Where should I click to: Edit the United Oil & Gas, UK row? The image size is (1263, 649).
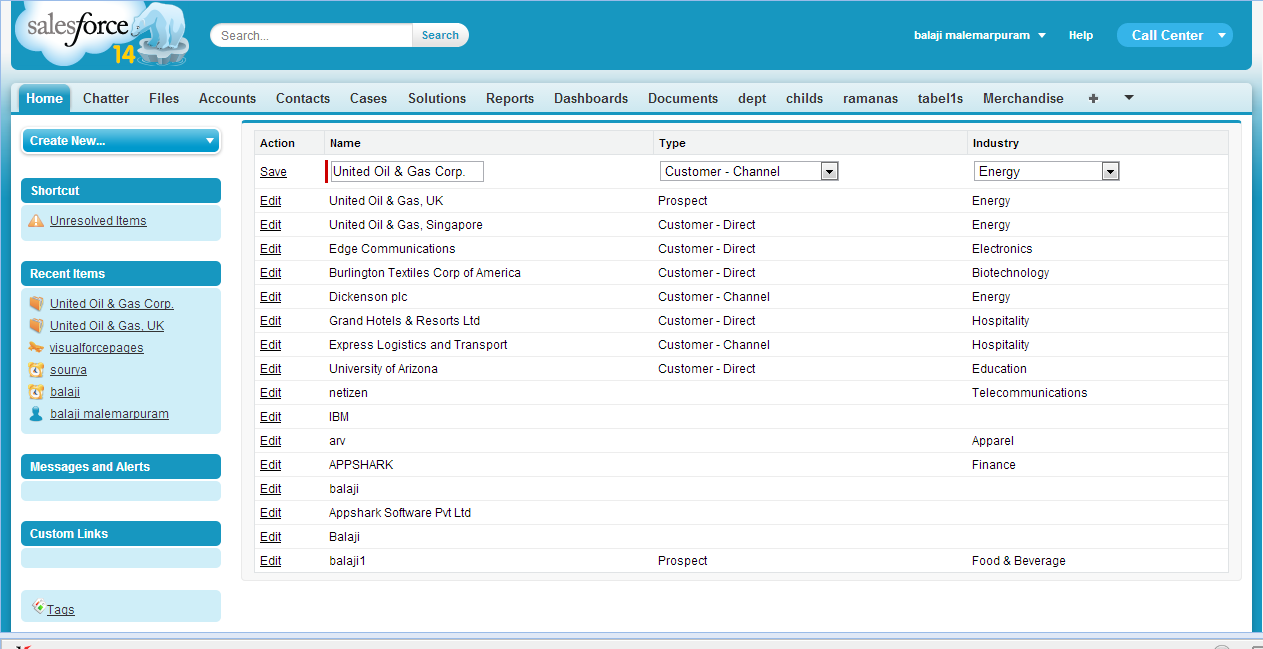(270, 201)
